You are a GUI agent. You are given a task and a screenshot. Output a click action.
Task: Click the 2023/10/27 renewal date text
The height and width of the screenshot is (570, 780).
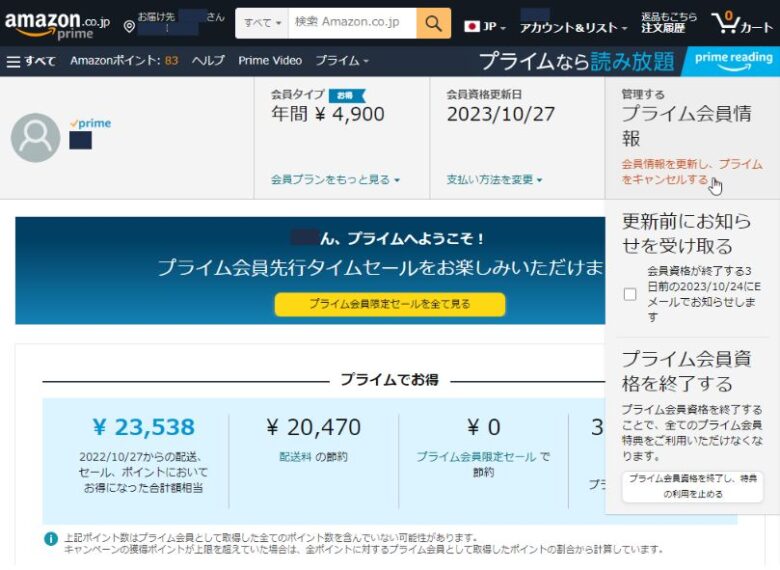500,114
